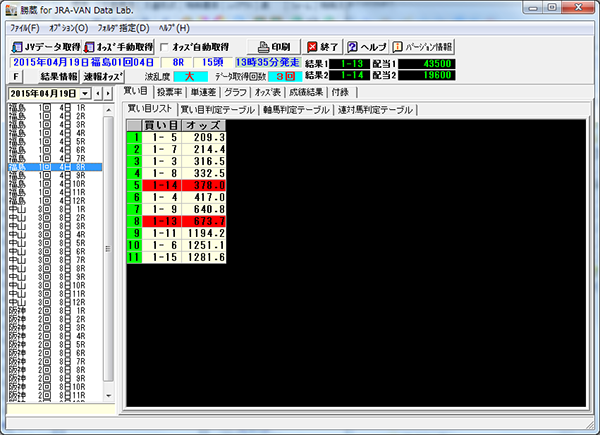Select row 11 bet 1-15
Image resolution: width=600 pixels, height=435 pixels.
tap(162, 257)
